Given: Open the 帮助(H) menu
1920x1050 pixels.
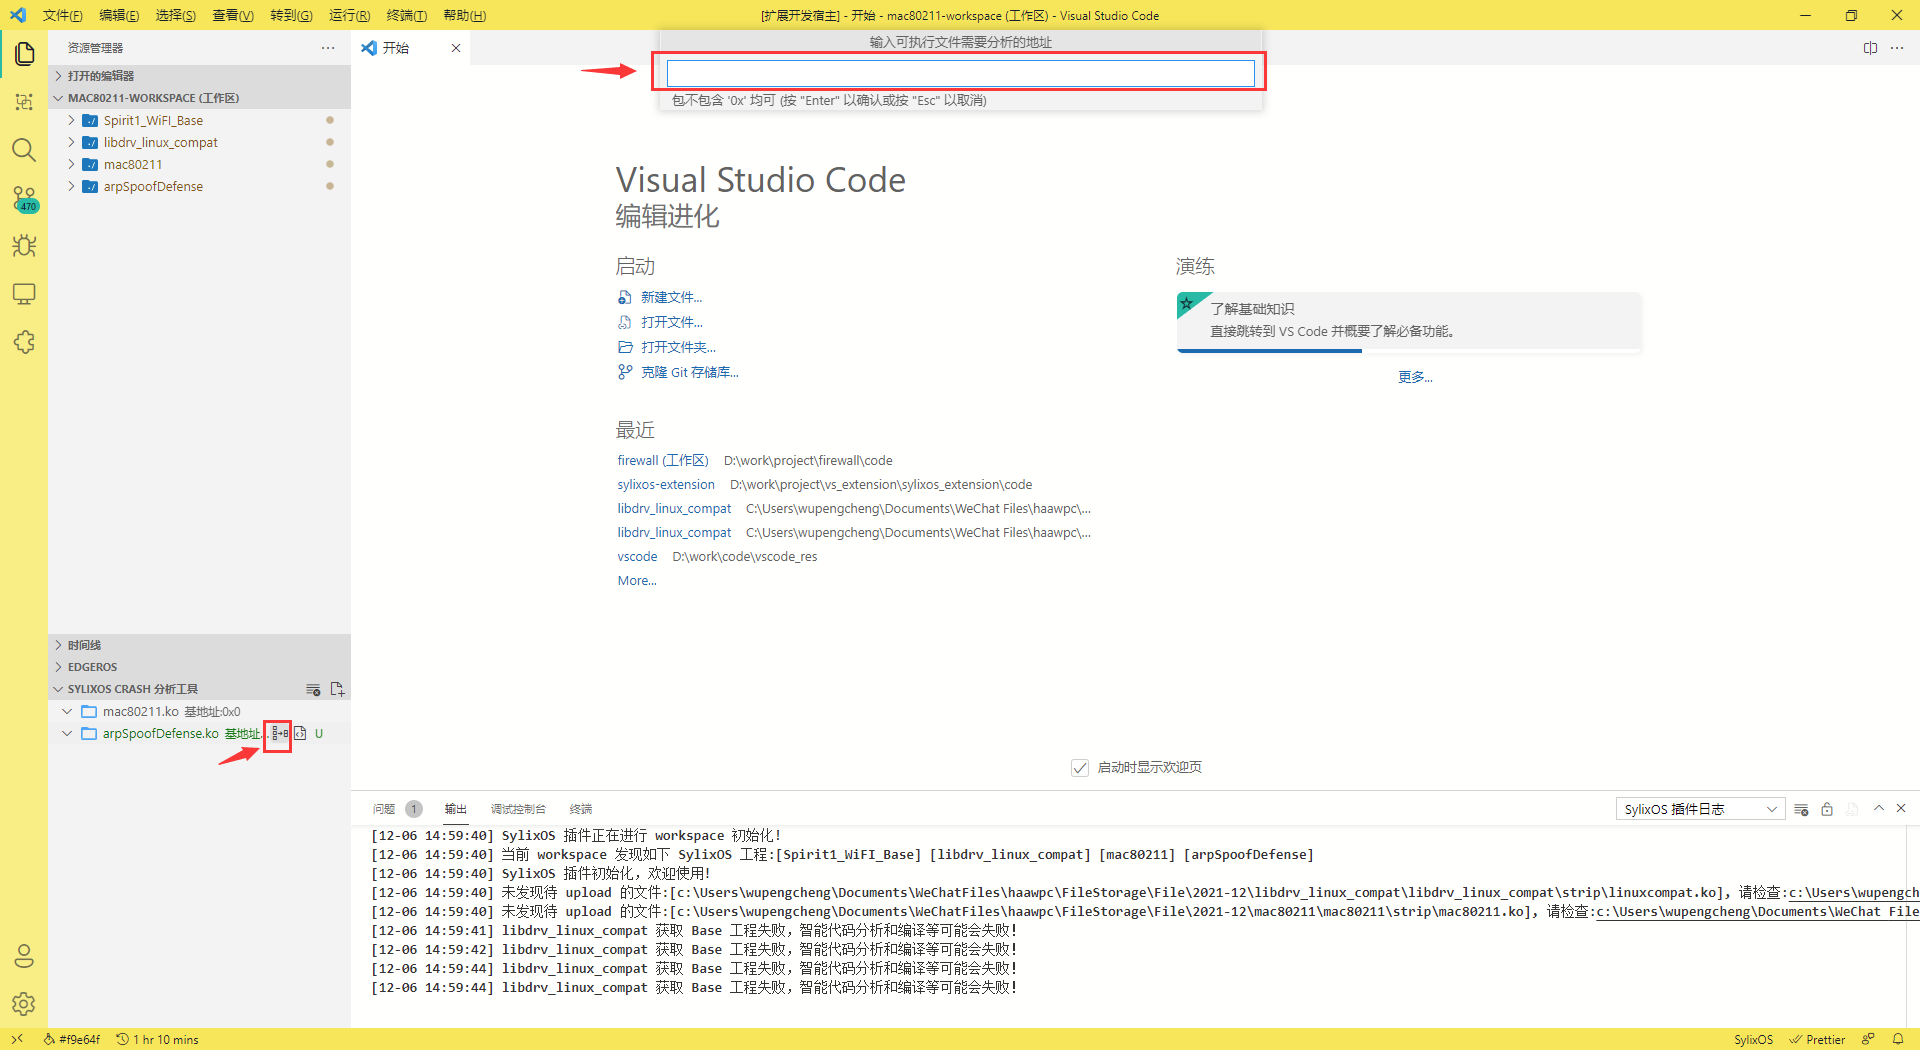Looking at the screenshot, I should (x=465, y=15).
